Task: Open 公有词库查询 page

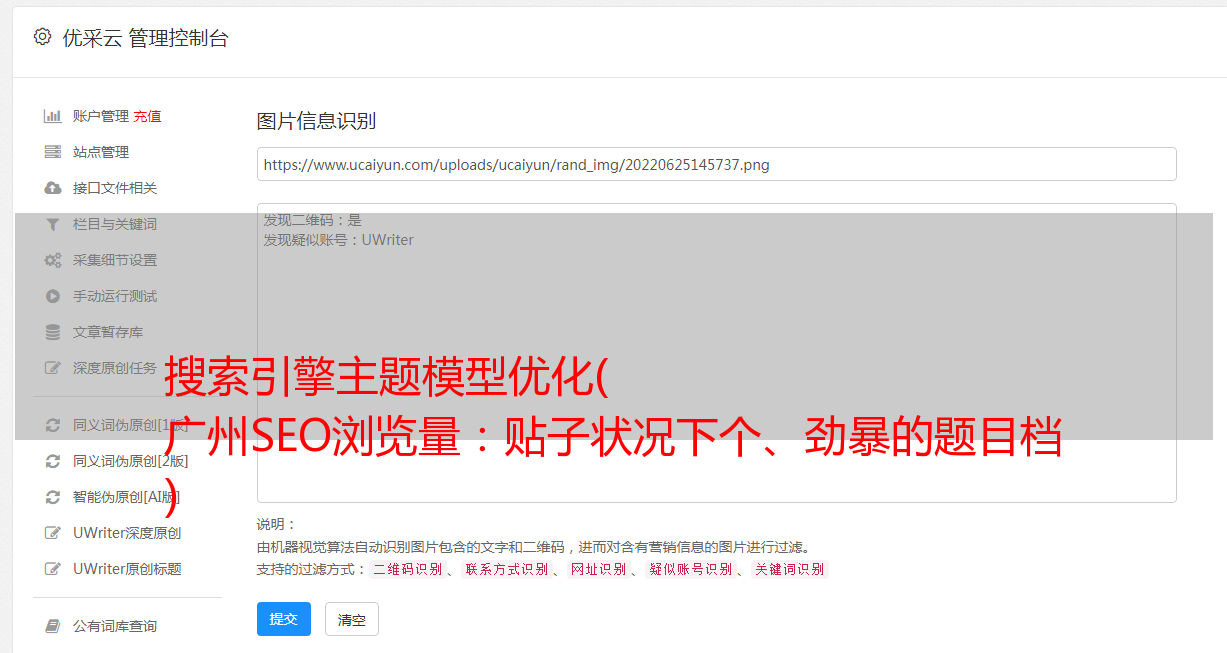Action: (x=115, y=626)
